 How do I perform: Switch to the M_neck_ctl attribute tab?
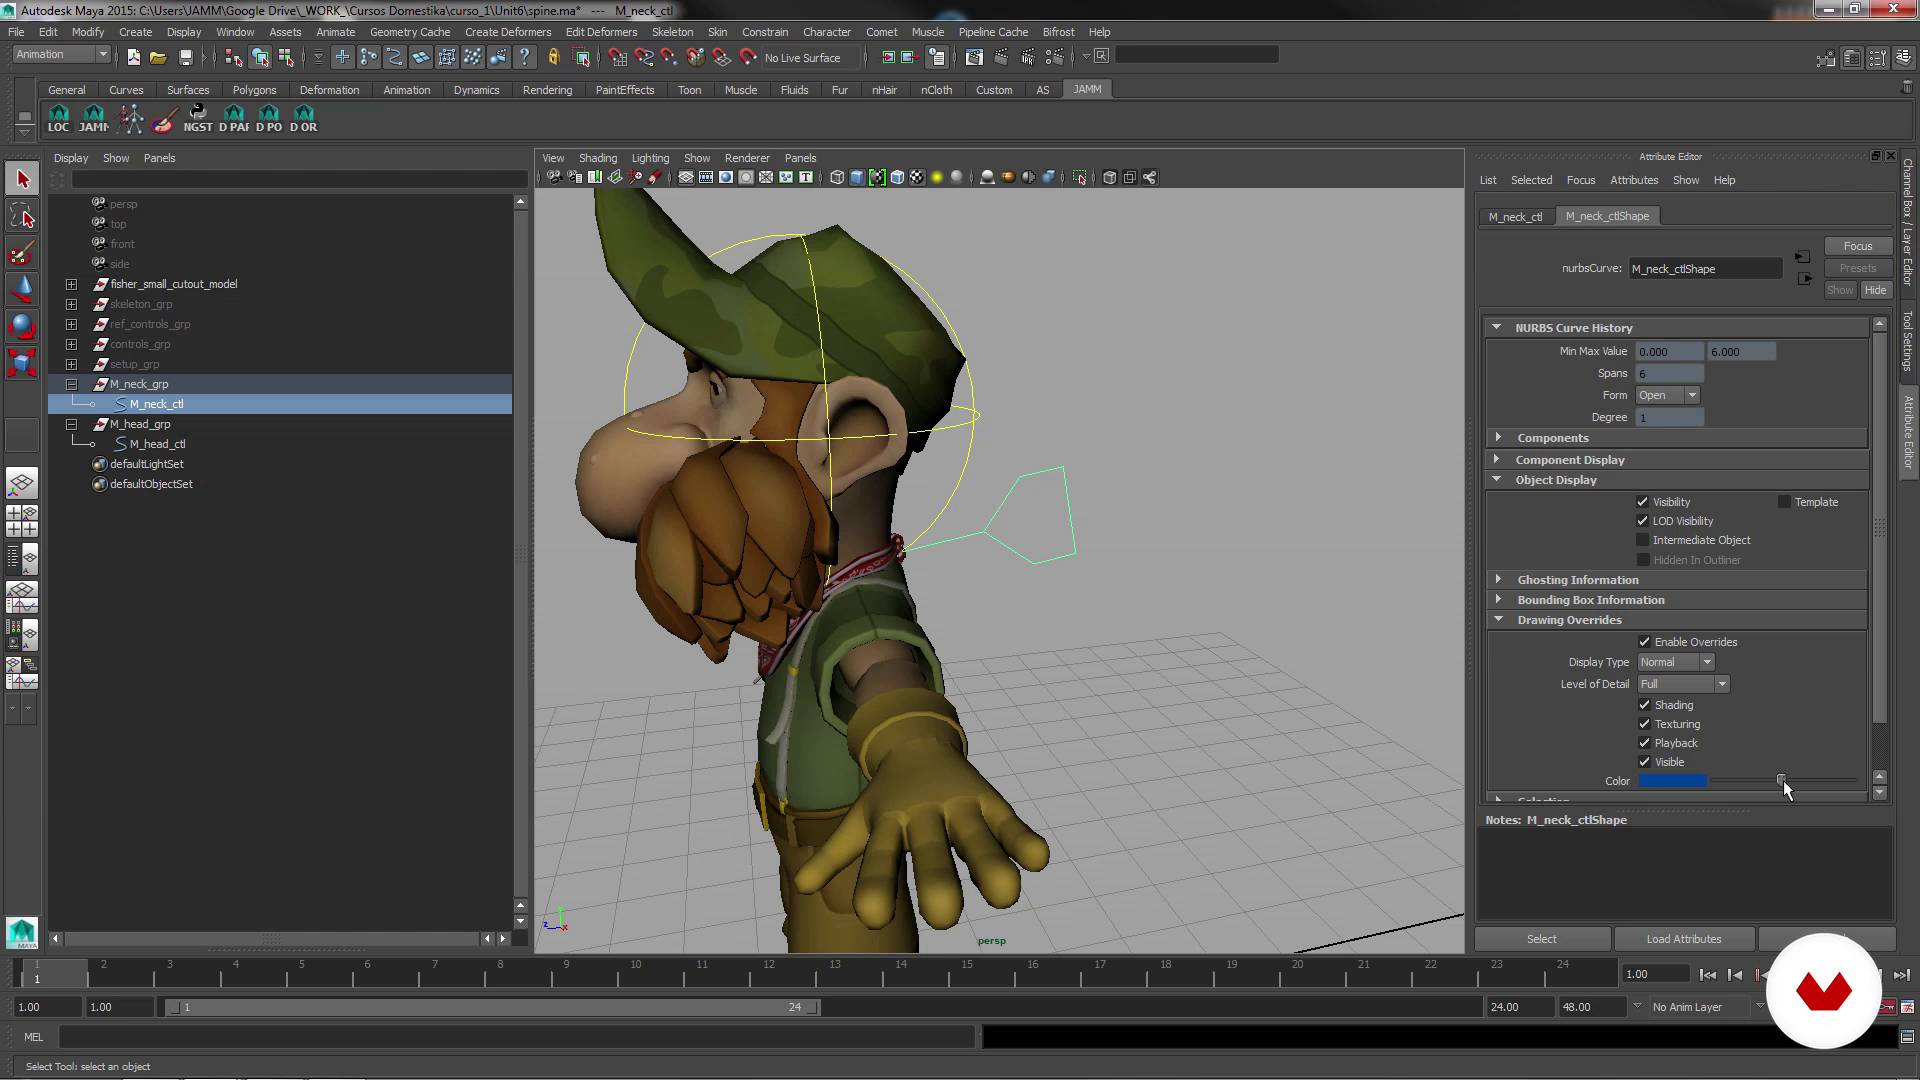(x=1515, y=216)
